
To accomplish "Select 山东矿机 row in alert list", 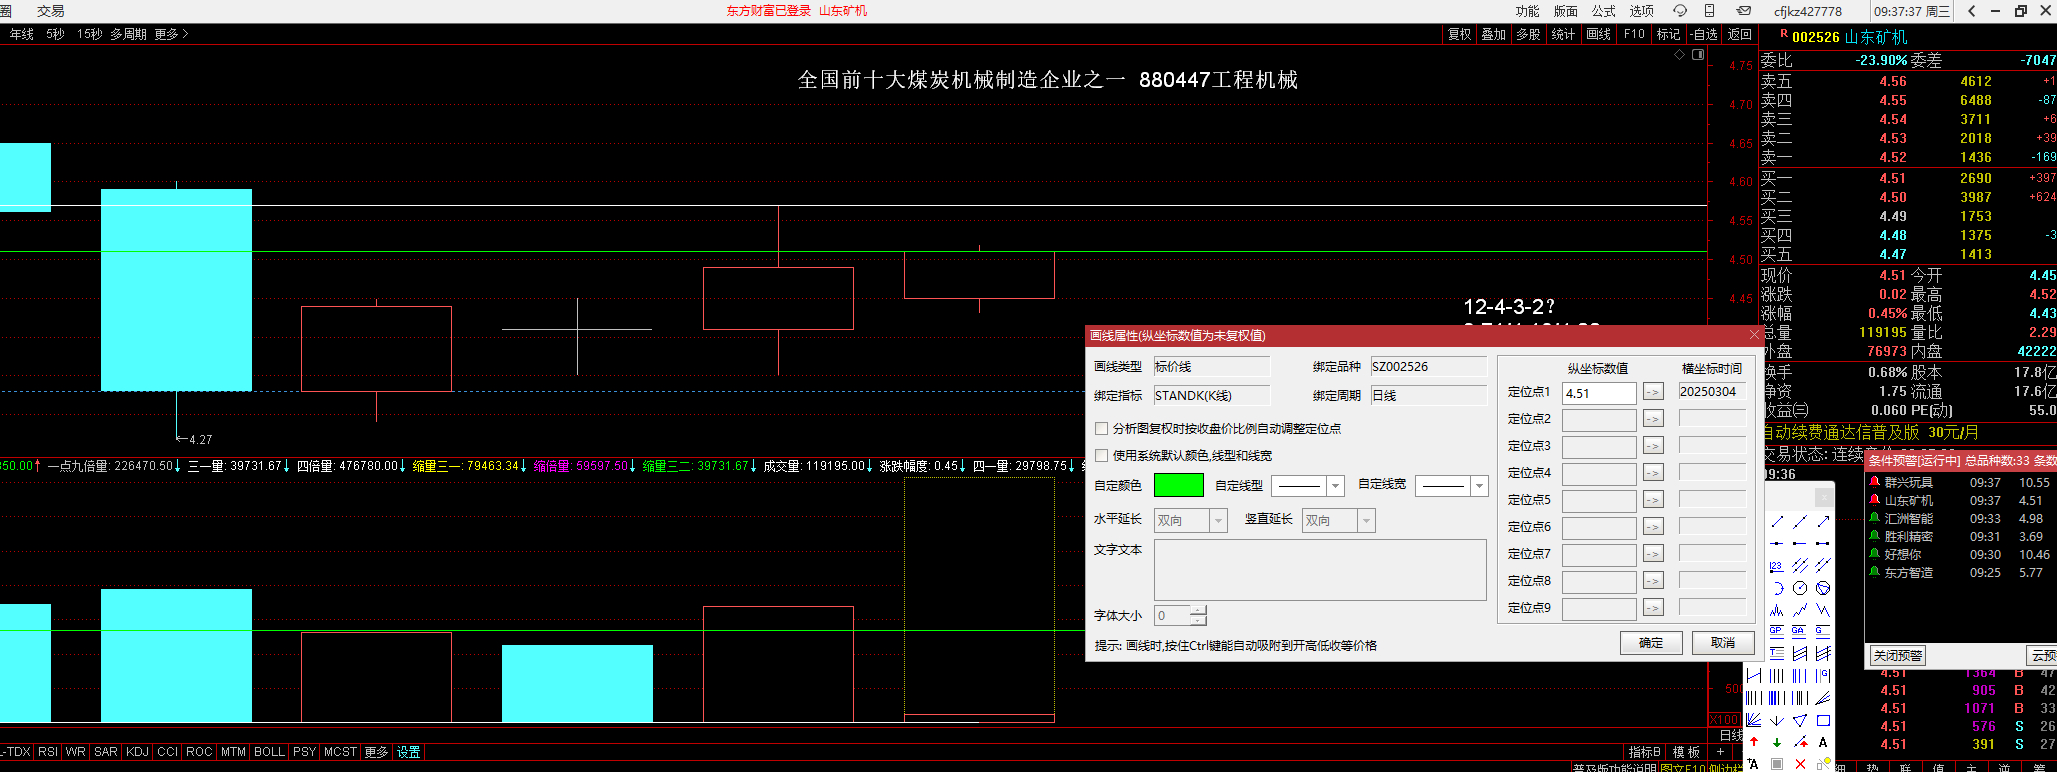I will [x=1959, y=500].
